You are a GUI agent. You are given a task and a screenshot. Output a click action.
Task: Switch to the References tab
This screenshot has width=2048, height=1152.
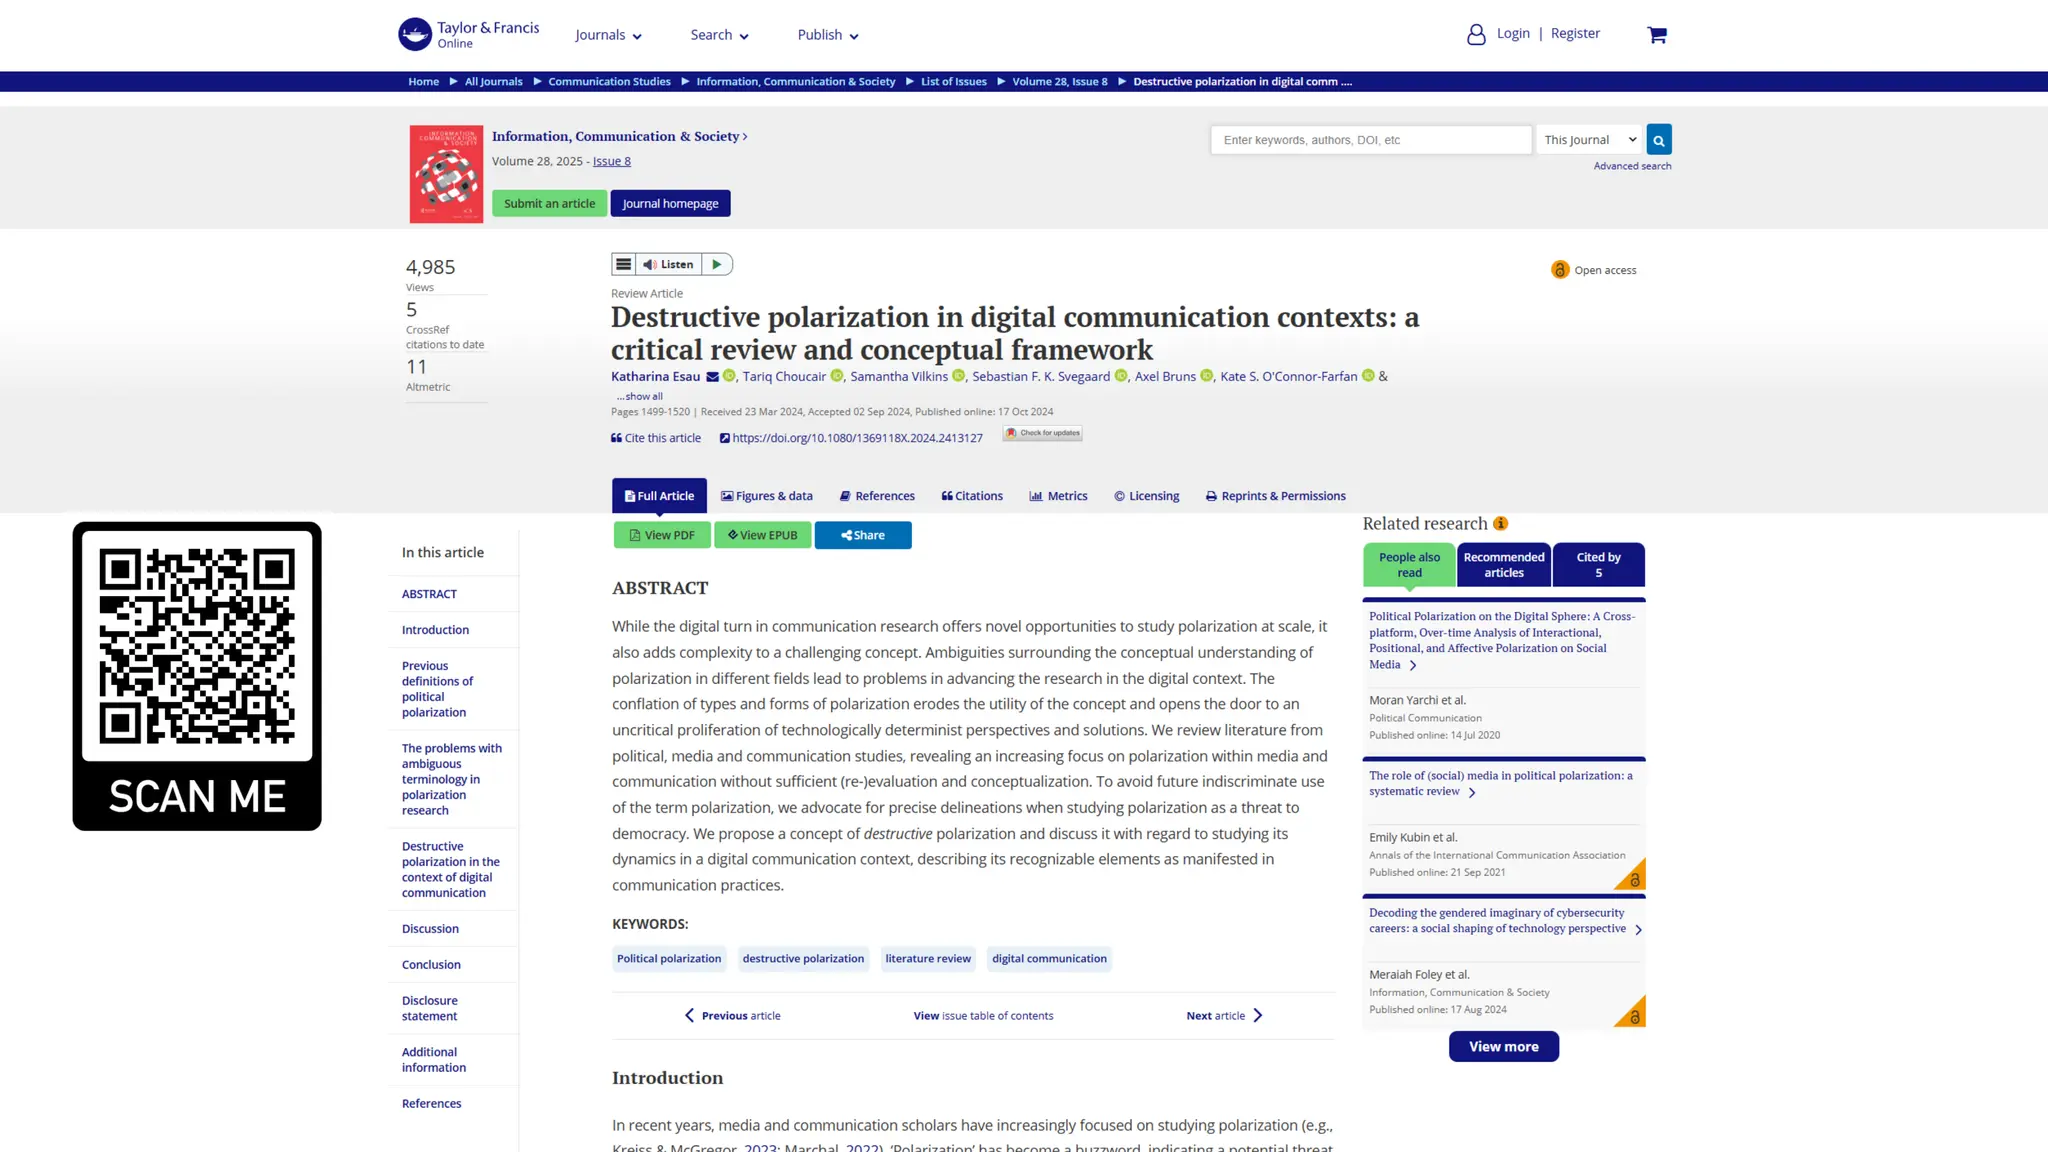pyautogui.click(x=877, y=496)
